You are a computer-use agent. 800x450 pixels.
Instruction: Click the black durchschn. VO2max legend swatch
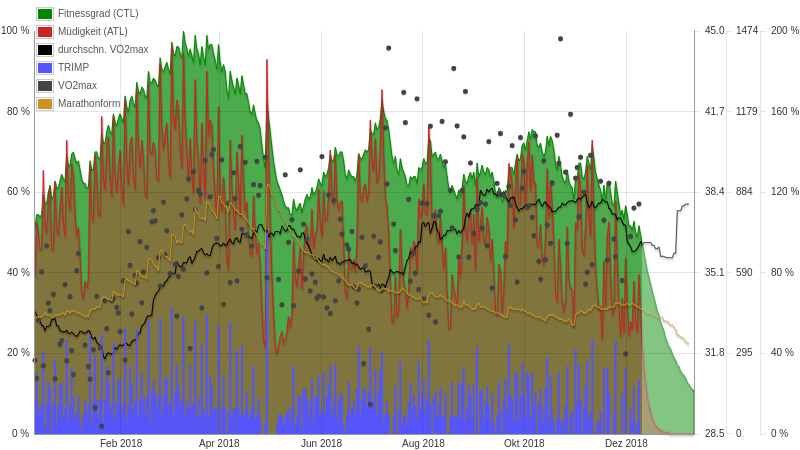45,50
